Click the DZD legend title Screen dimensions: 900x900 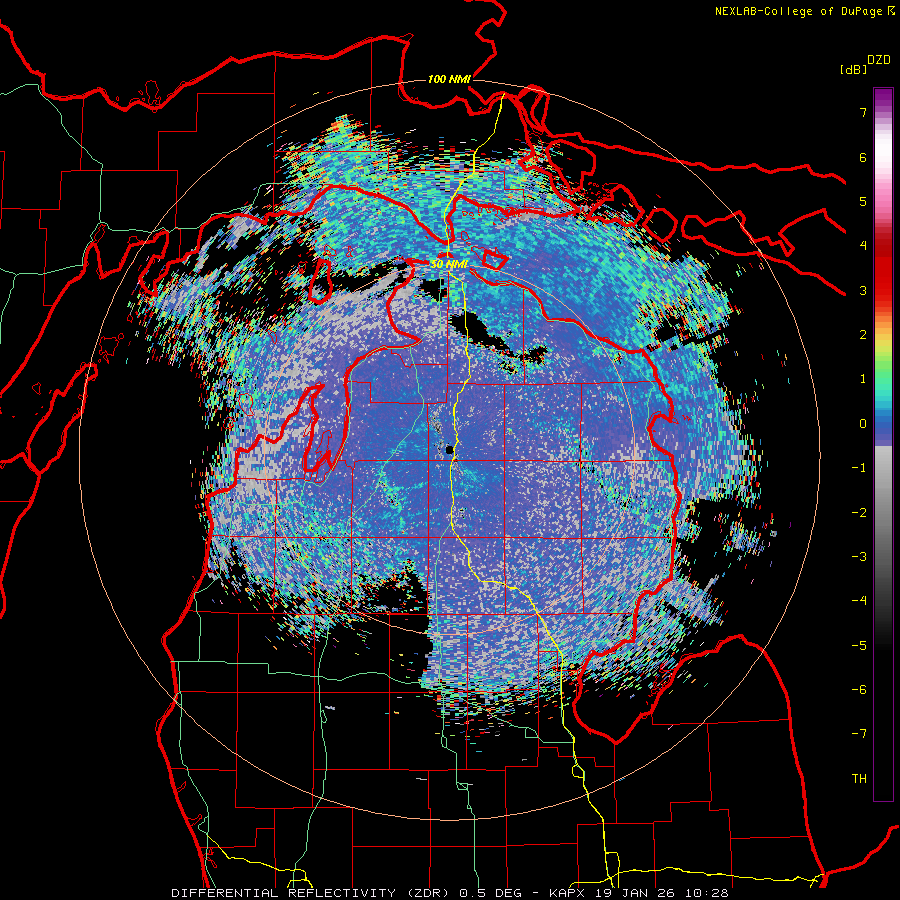tap(879, 60)
